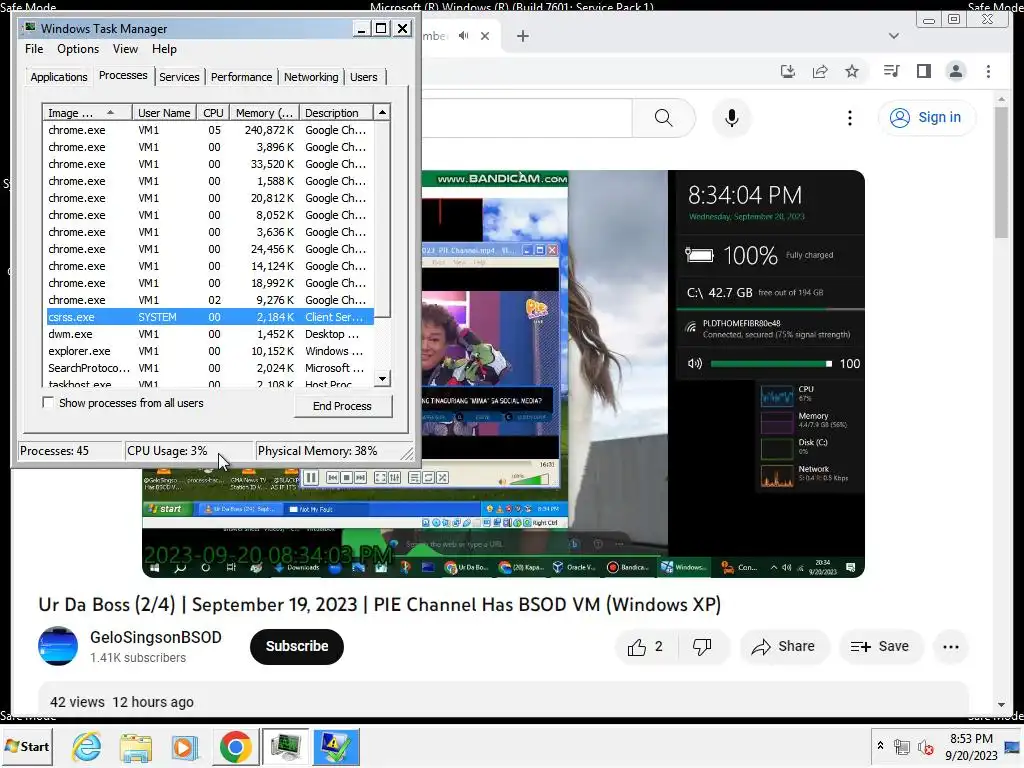Open YouTube settings three-dot menu
Viewport: 1024px width, 768px height.
[x=849, y=118]
